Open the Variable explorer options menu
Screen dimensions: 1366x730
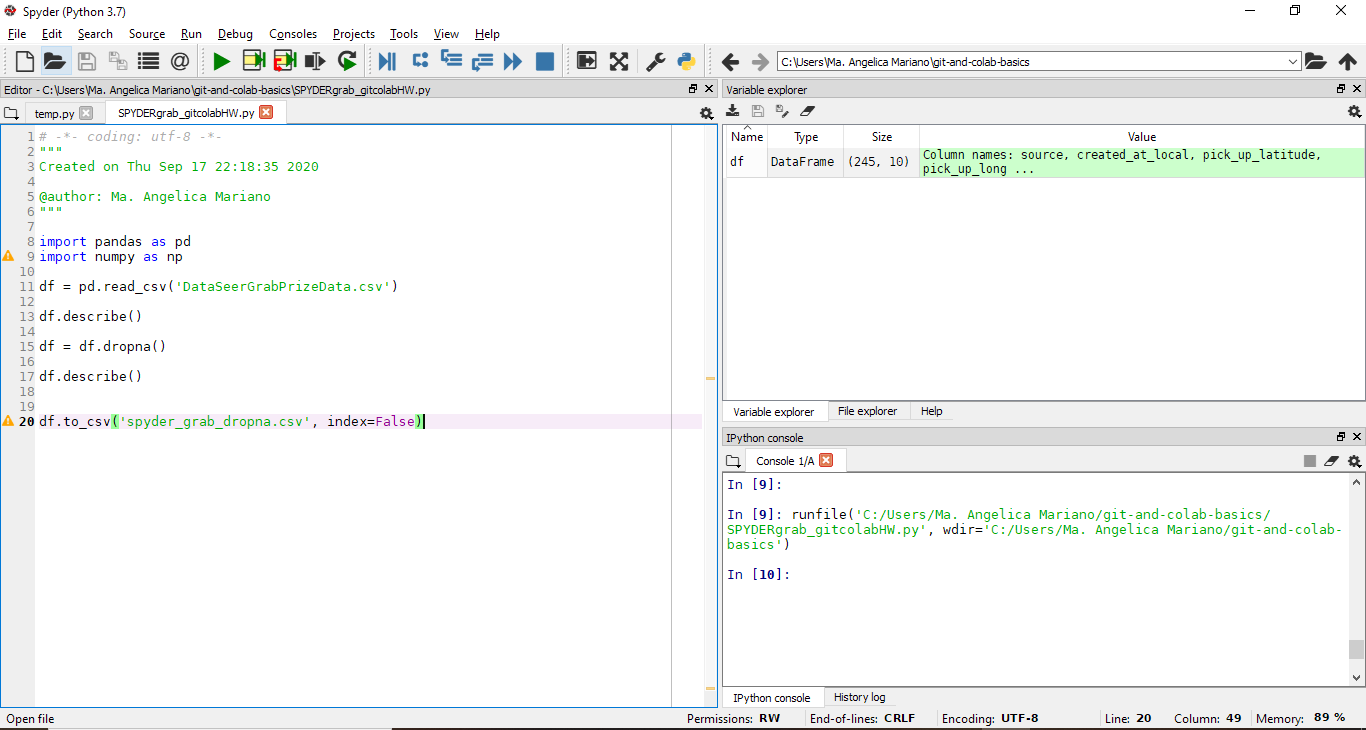(1354, 111)
